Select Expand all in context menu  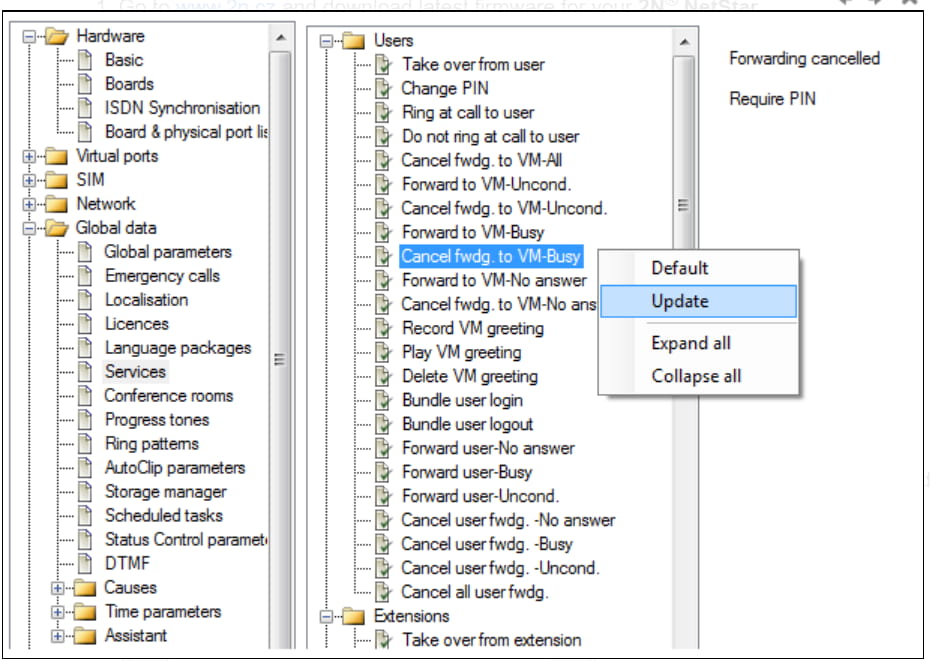point(699,344)
